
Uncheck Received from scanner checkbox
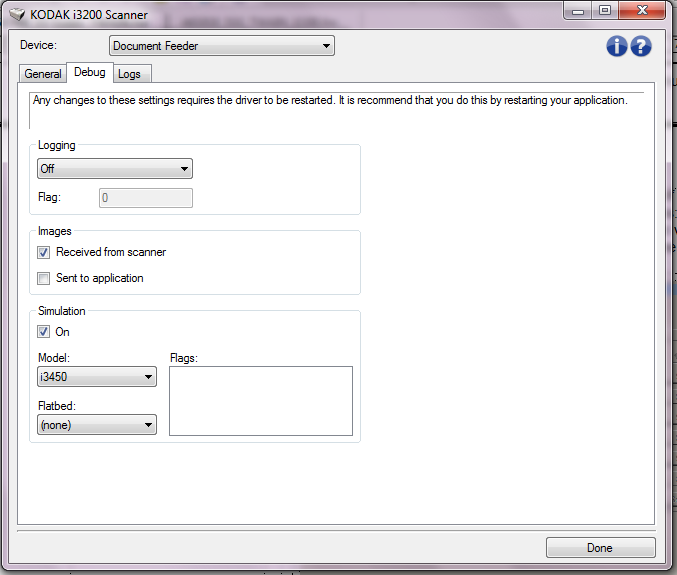tap(44, 253)
